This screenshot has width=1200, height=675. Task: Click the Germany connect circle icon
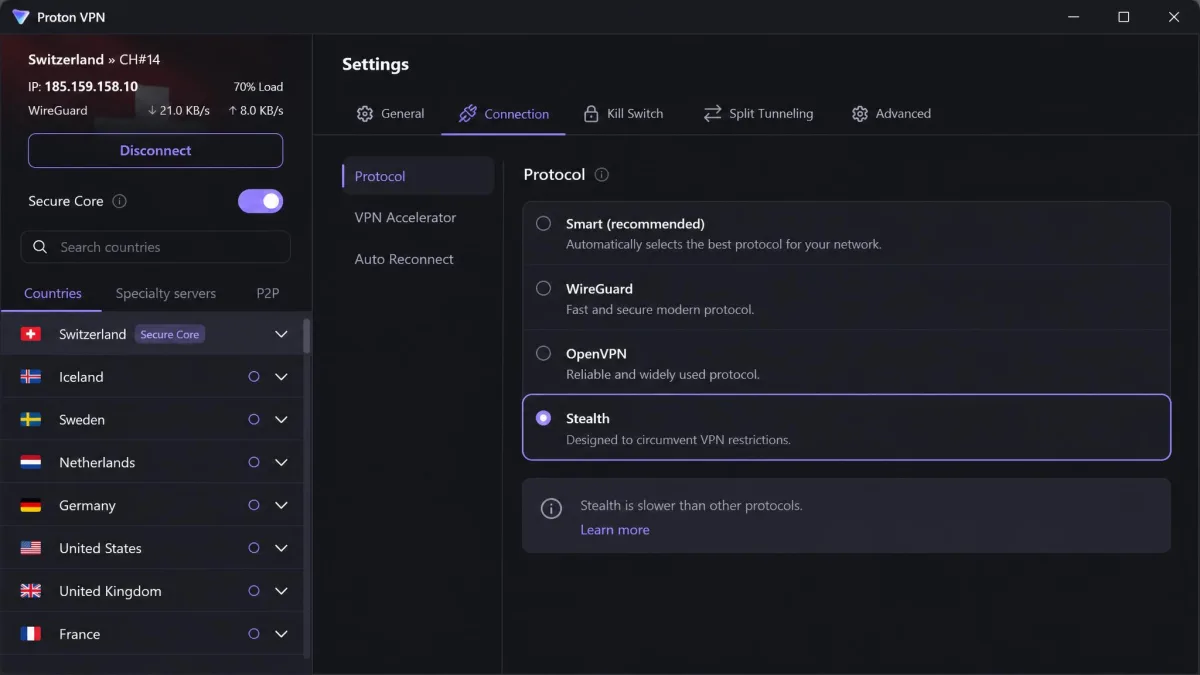point(254,506)
